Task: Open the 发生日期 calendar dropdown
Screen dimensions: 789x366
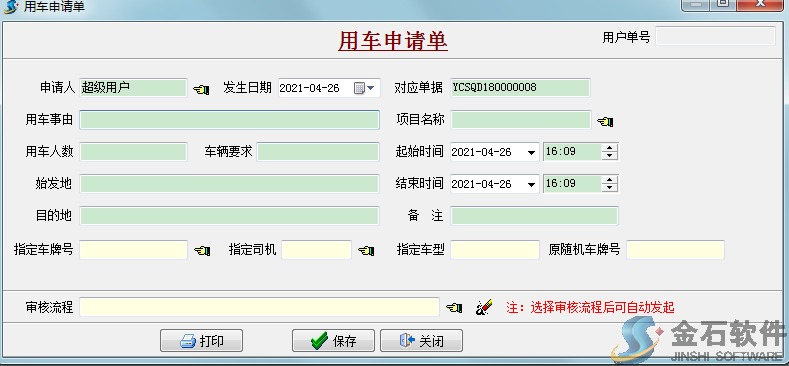Action: pos(365,88)
